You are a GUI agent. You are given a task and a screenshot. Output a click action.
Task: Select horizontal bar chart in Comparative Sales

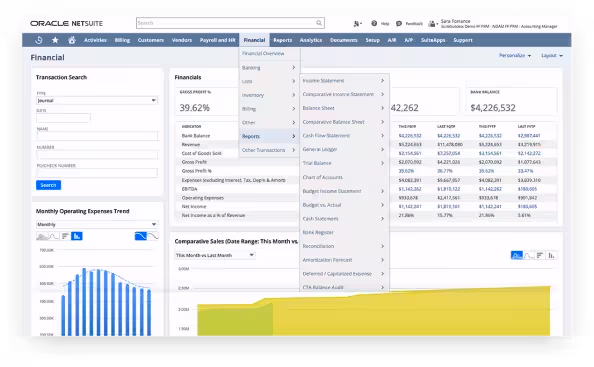click(x=540, y=256)
